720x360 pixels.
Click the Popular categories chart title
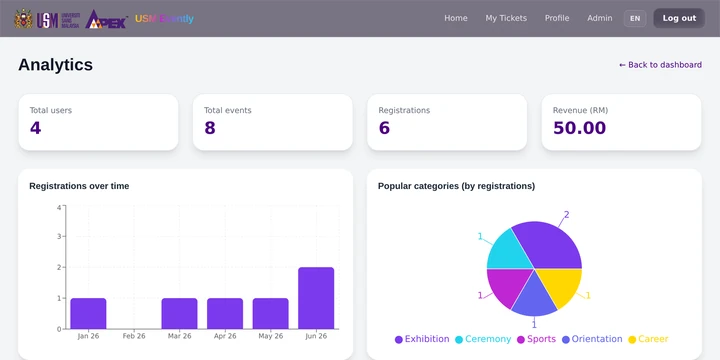(x=456, y=186)
